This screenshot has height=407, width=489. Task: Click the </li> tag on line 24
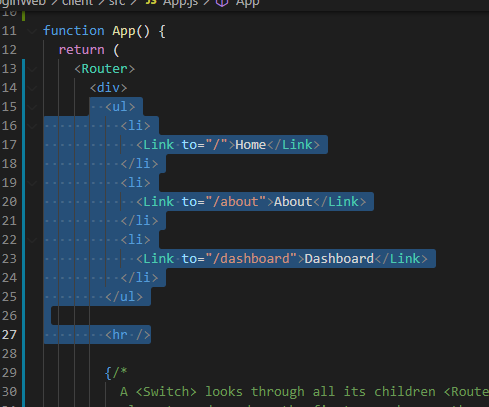pos(139,278)
